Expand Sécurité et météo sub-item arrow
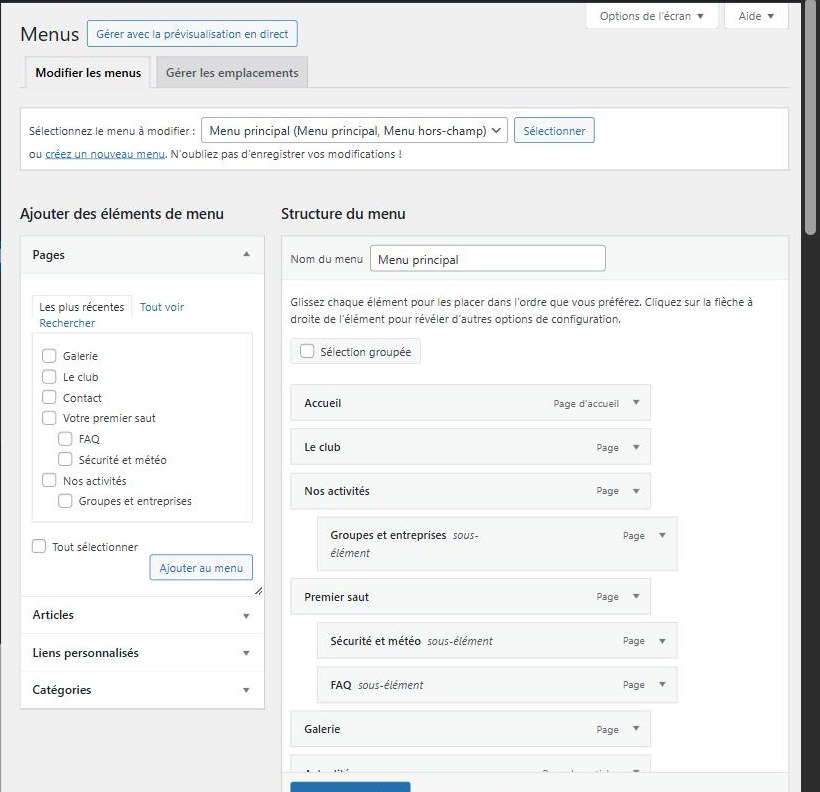Viewport: 820px width, 792px height. click(x=662, y=641)
